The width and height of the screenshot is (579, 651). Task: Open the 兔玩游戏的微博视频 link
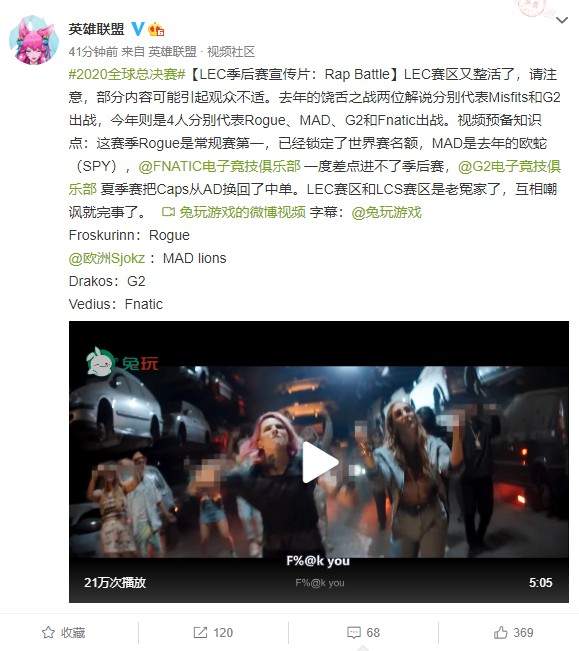click(x=242, y=212)
